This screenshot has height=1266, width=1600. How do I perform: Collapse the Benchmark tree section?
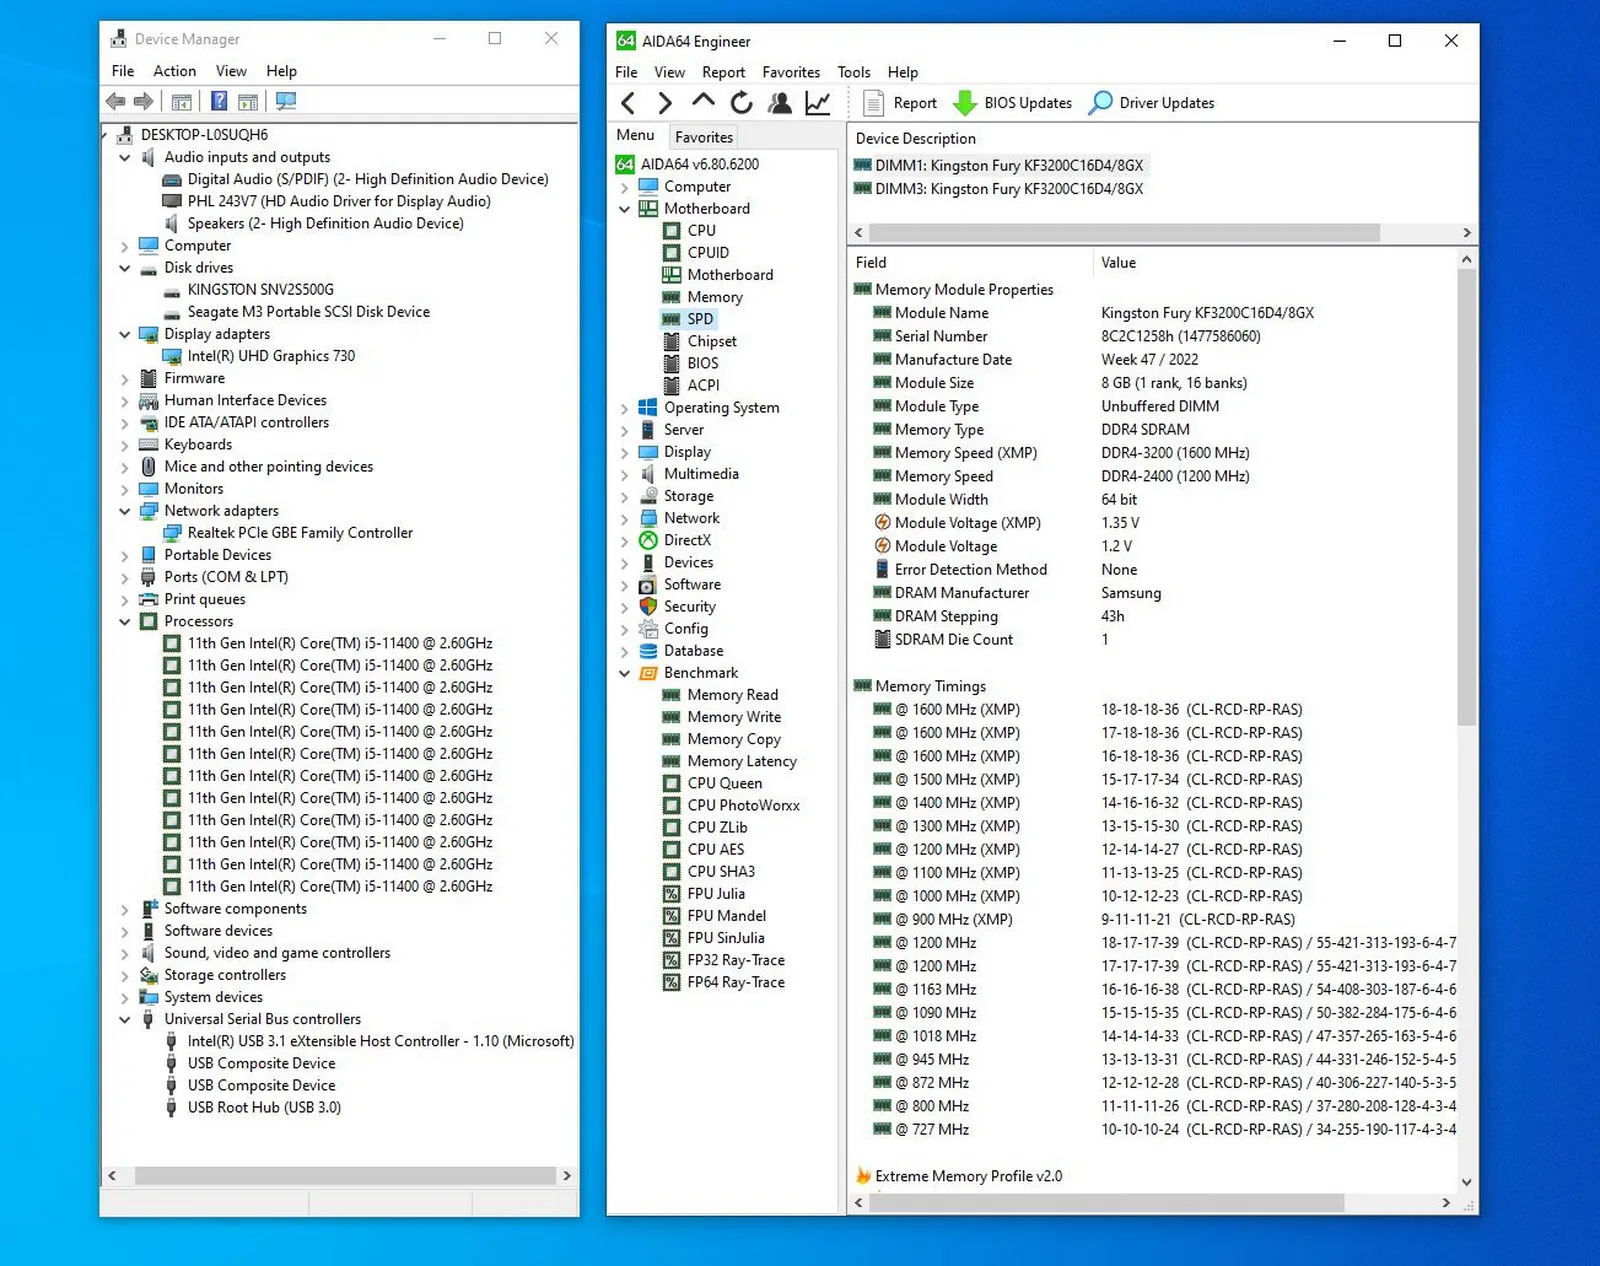(625, 674)
